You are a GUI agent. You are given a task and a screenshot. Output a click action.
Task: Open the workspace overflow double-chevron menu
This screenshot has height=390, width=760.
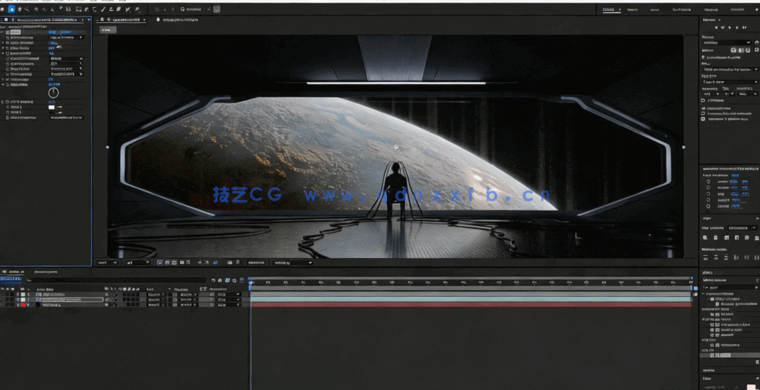(757, 9)
